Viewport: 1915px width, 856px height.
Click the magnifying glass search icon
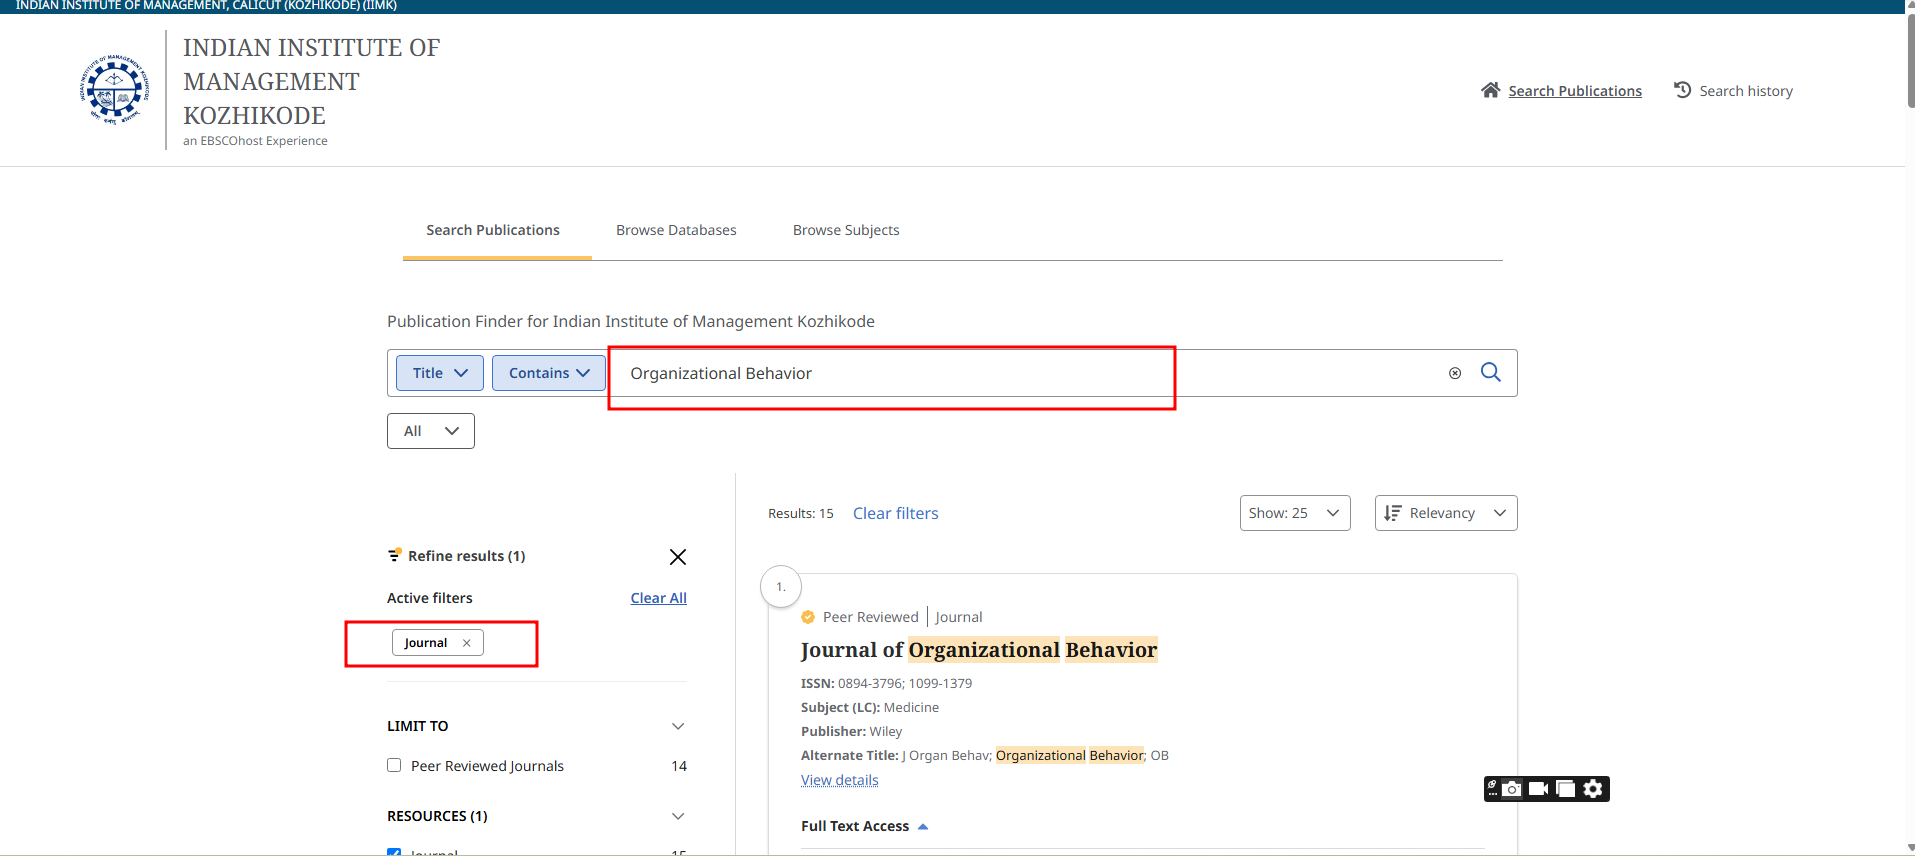click(1490, 372)
